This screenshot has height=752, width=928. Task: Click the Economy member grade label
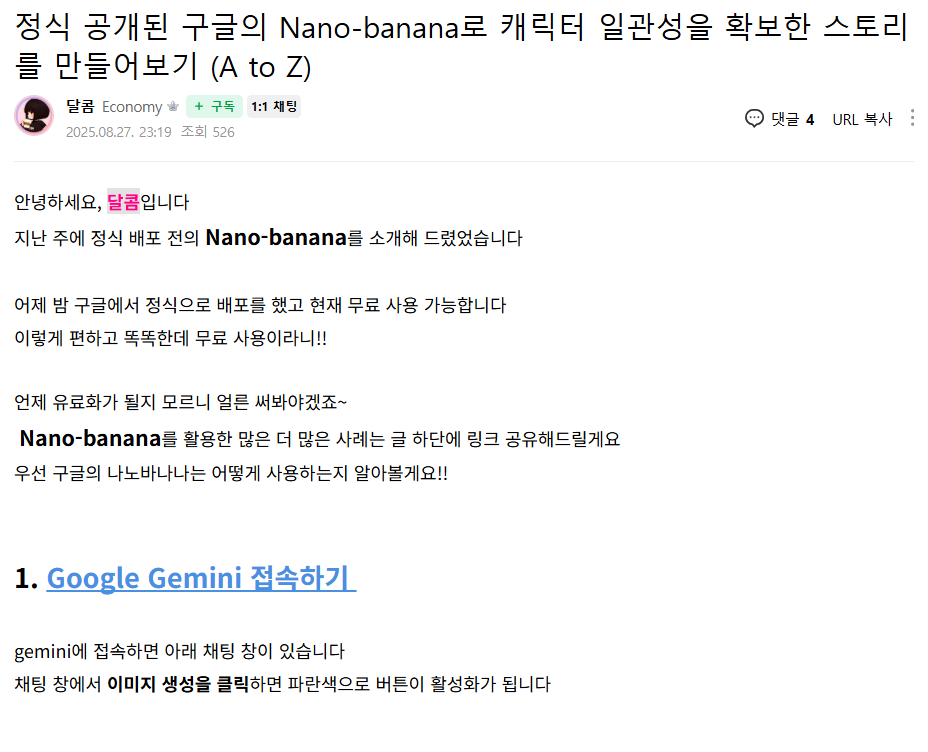click(x=132, y=107)
